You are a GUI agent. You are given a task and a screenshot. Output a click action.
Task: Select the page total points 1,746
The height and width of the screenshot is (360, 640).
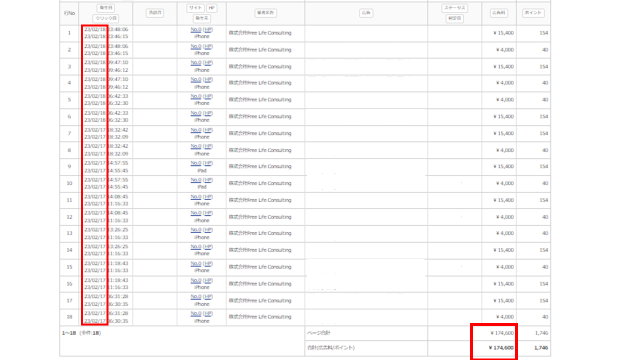541,333
